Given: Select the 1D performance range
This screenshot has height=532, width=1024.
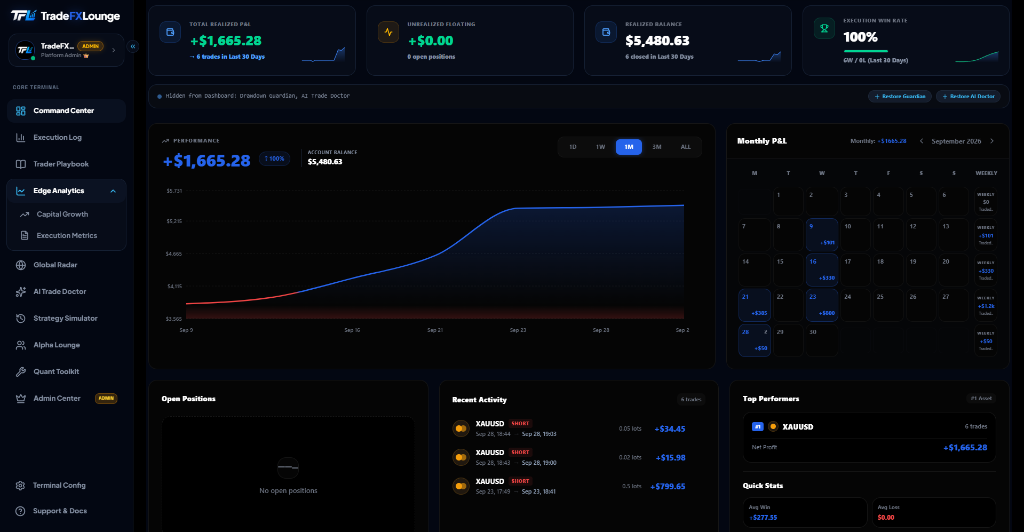Looking at the screenshot, I should tap(573, 148).
